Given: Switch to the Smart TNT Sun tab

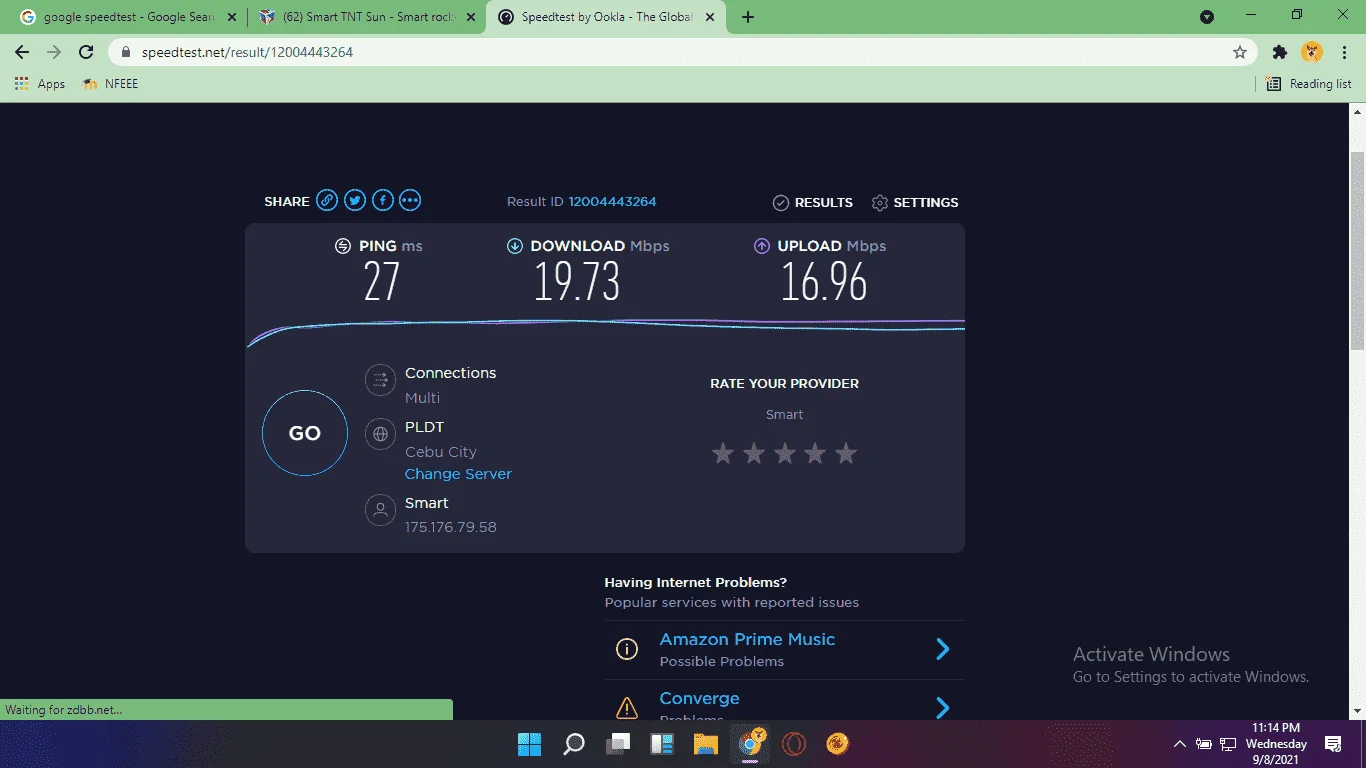Looking at the screenshot, I should pos(366,17).
